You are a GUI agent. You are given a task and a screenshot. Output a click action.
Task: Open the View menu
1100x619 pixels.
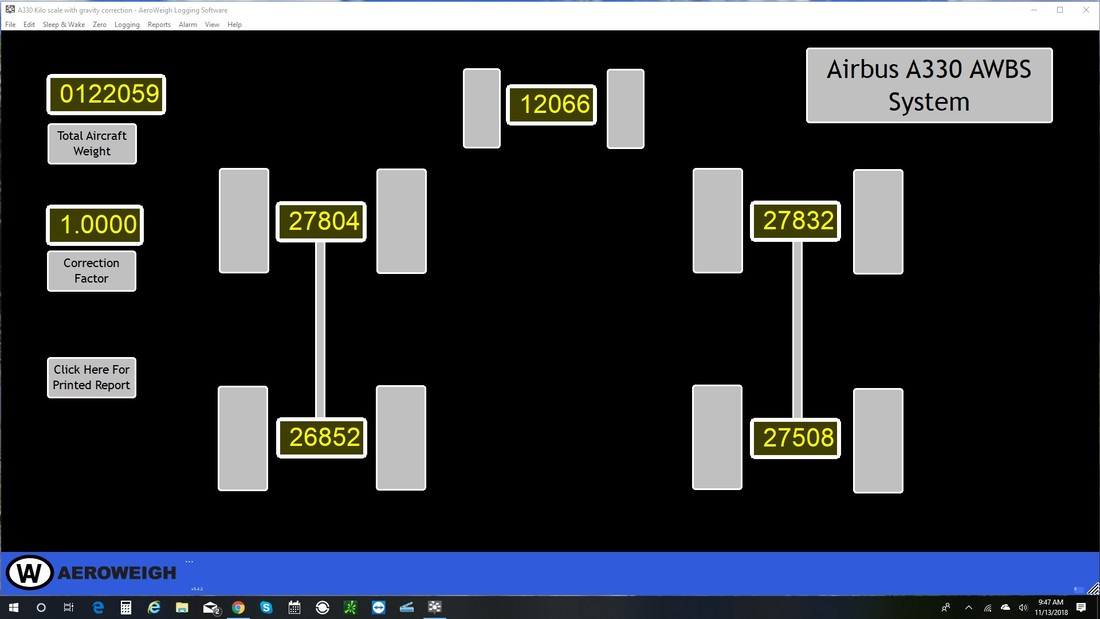[212, 25]
